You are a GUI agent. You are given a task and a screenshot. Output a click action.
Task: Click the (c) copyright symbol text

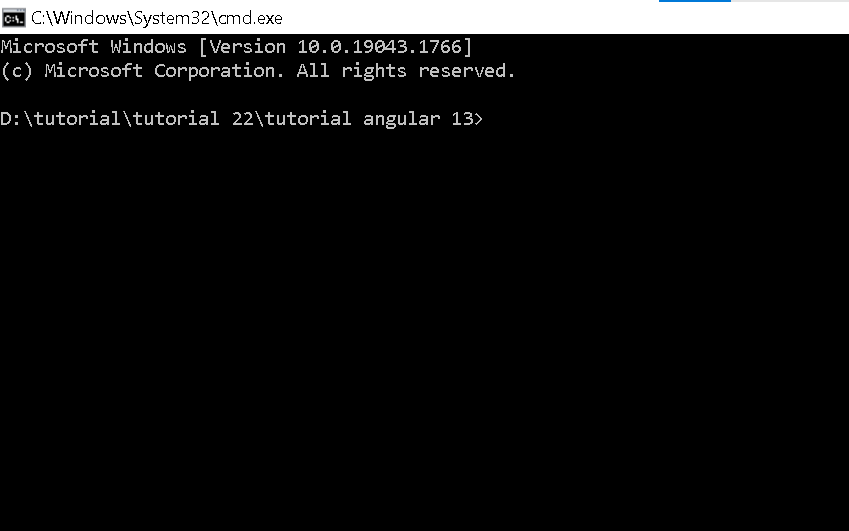coord(17,71)
